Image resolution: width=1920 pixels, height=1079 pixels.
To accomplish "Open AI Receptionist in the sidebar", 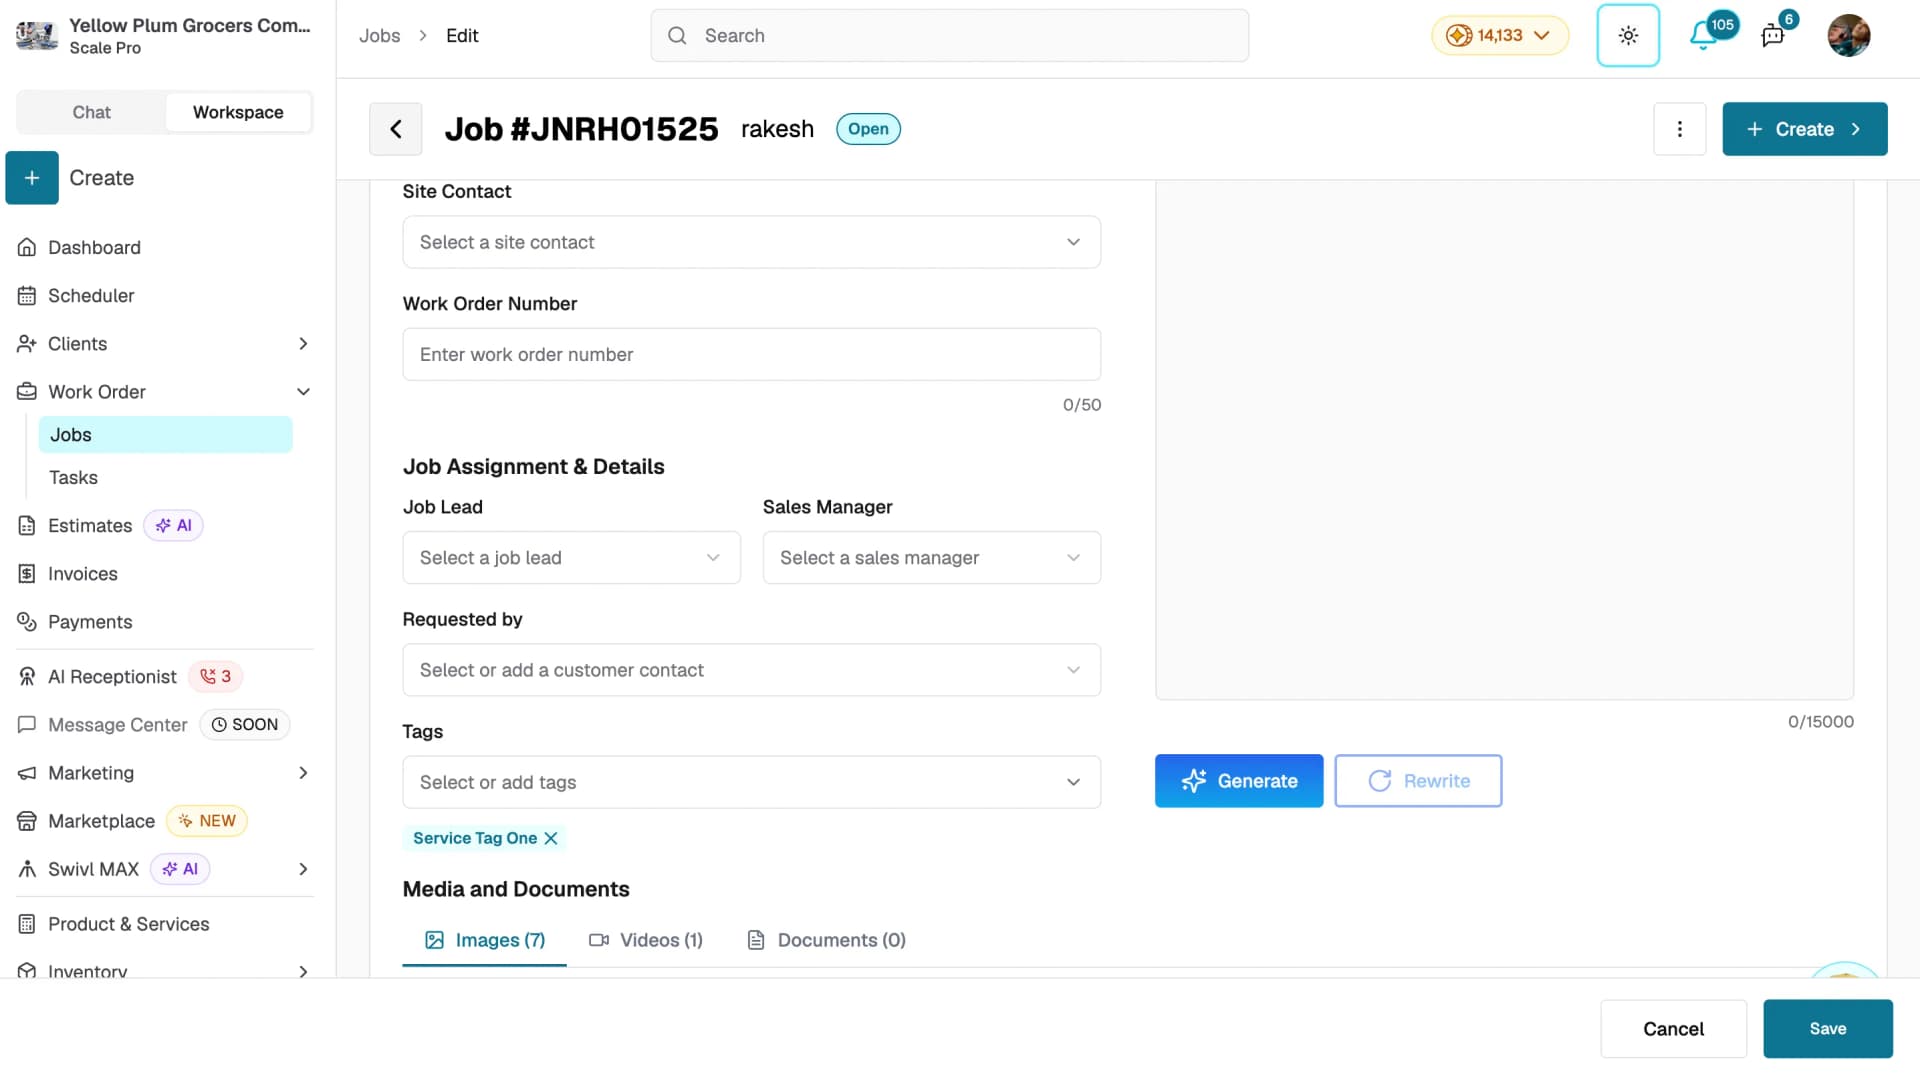I will 112,677.
